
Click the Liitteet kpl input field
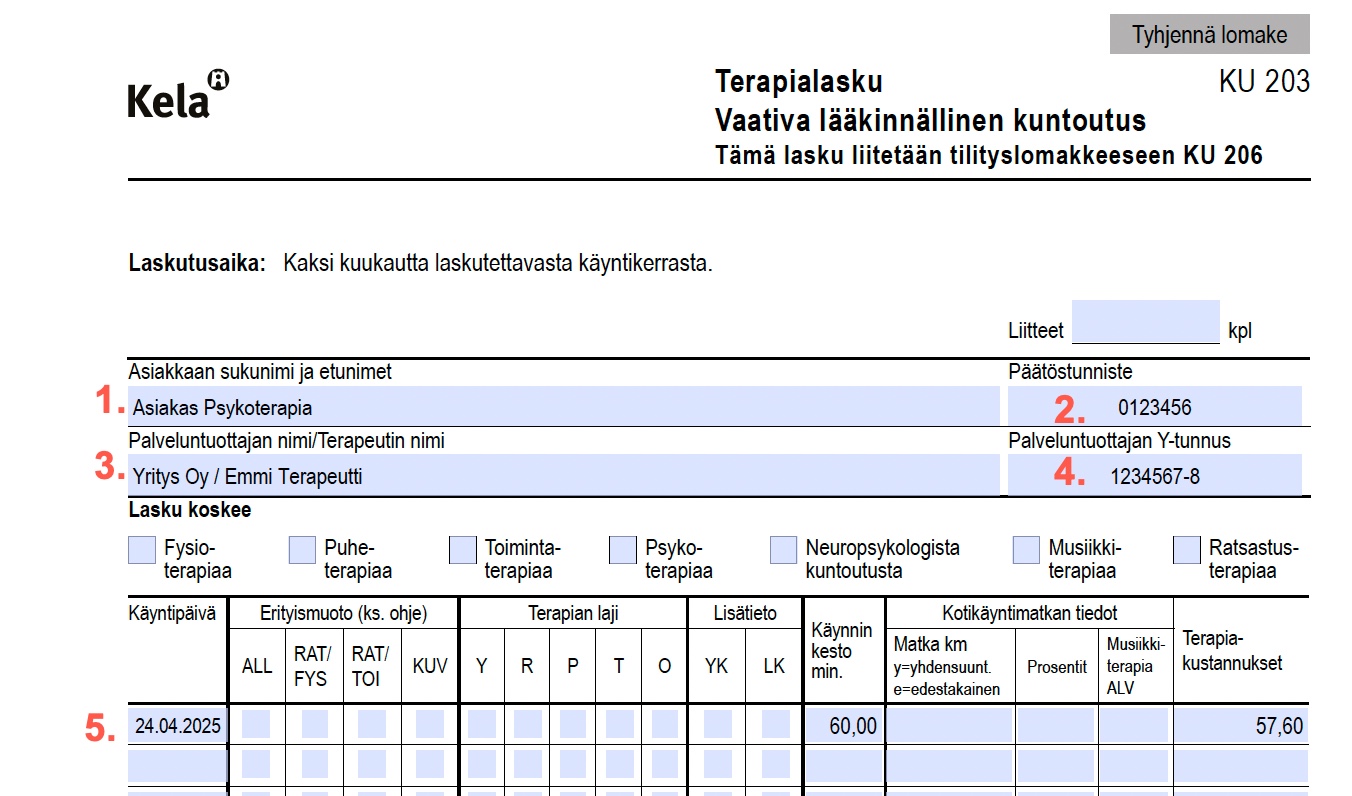pos(1145,322)
